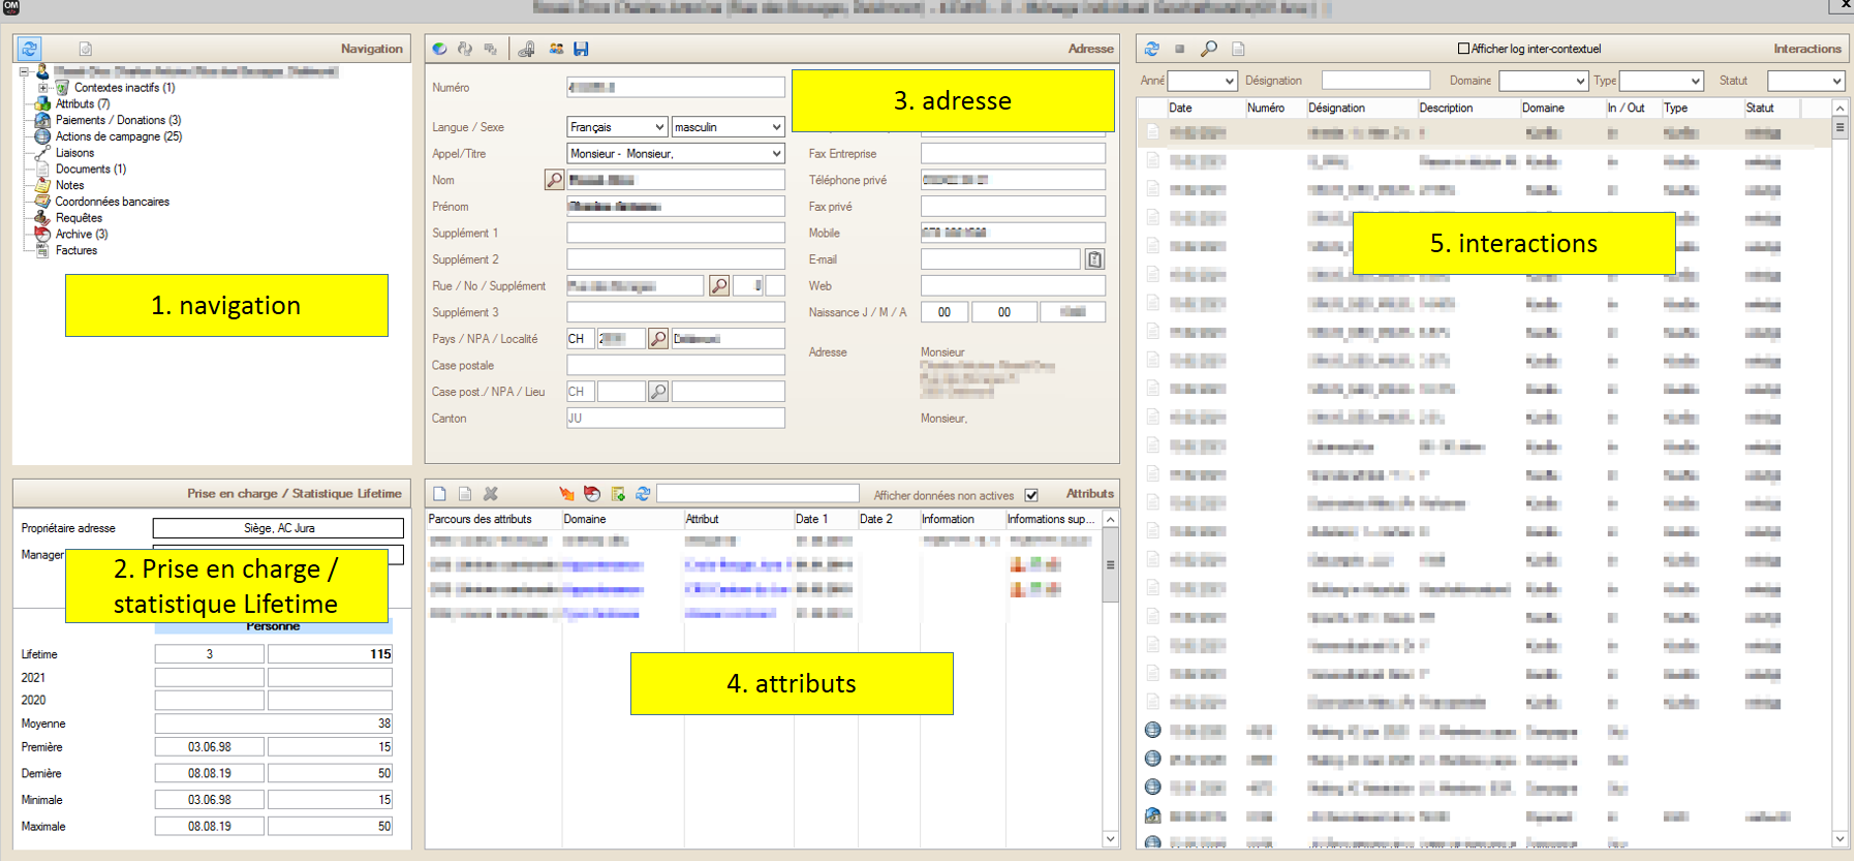The height and width of the screenshot is (861, 1854).
Task: Click the clipboard icon beside E-mail
Action: coord(1095,260)
